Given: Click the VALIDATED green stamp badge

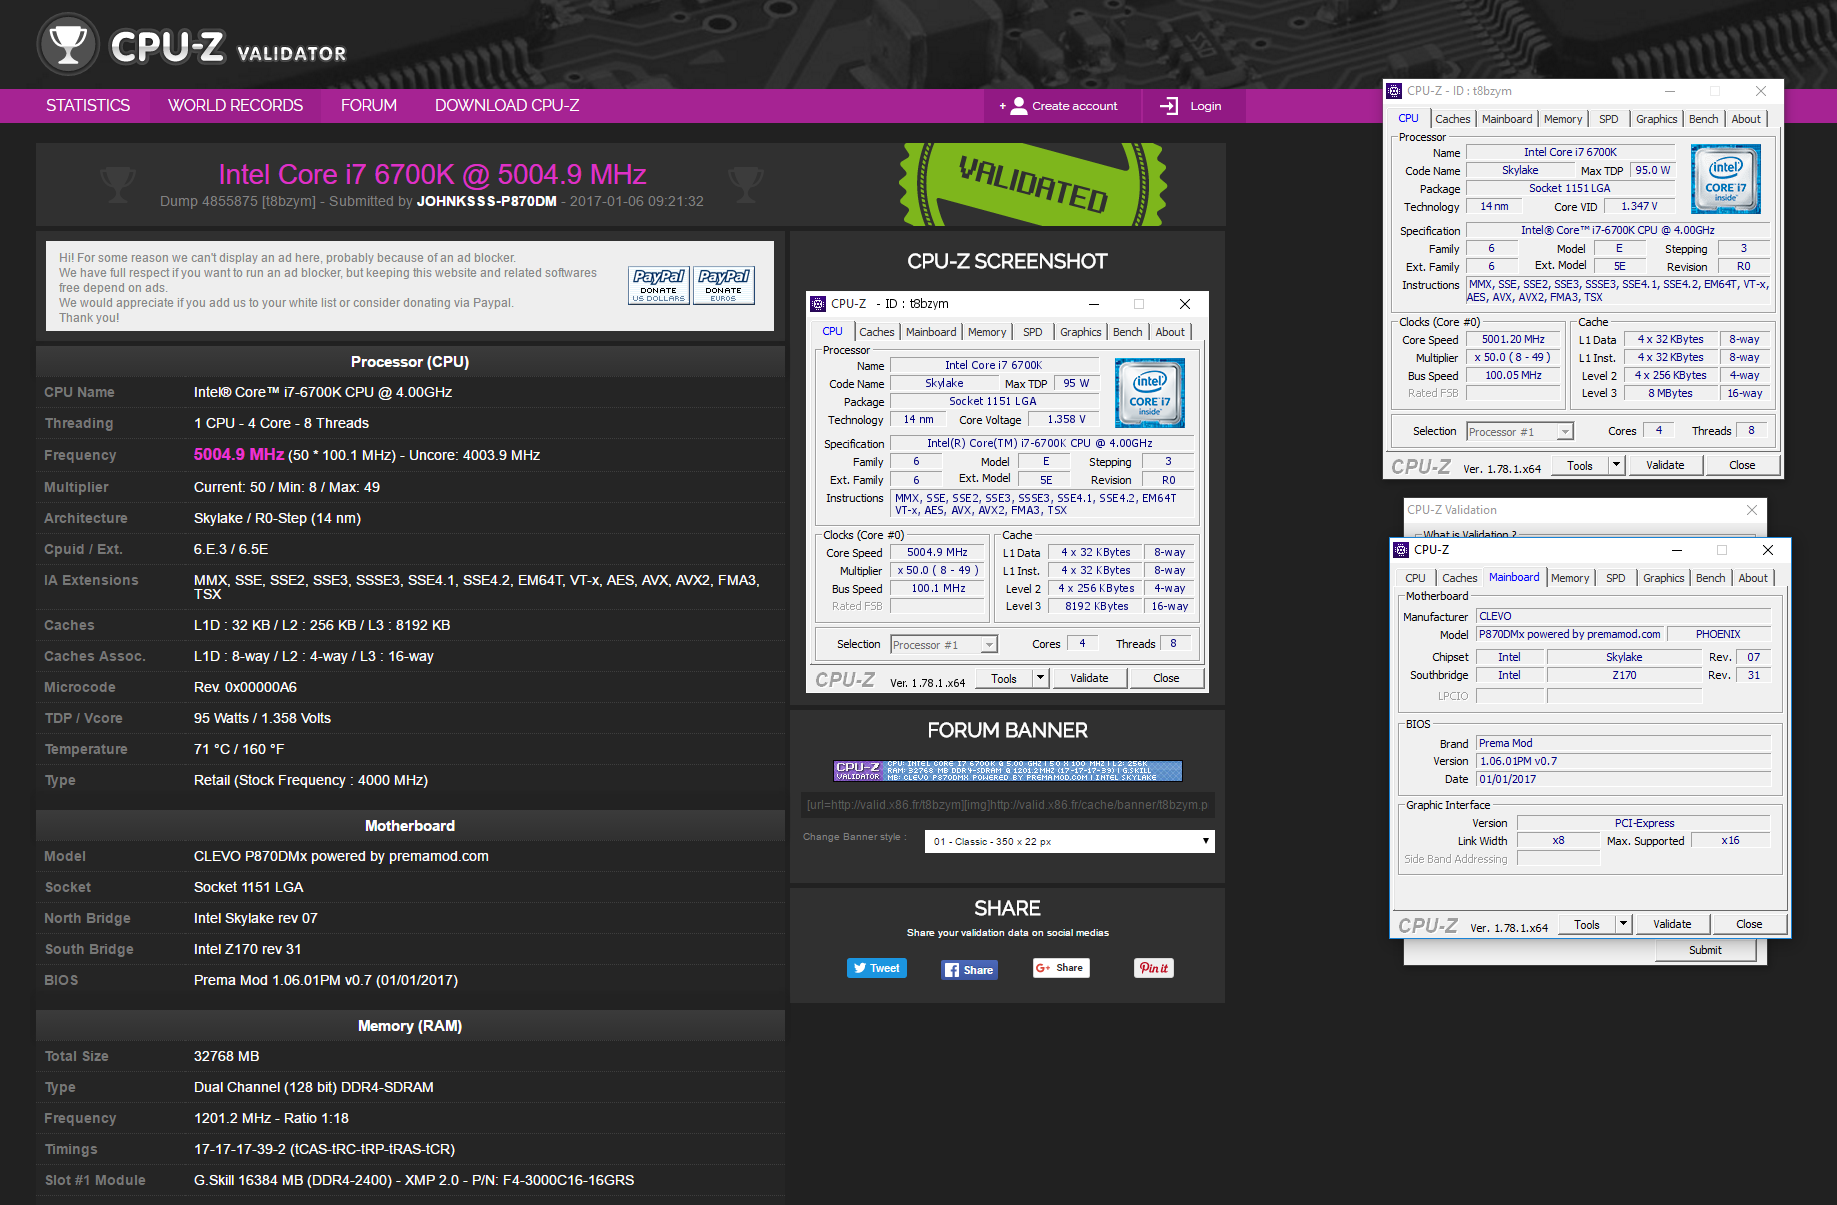Looking at the screenshot, I should pos(1032,184).
